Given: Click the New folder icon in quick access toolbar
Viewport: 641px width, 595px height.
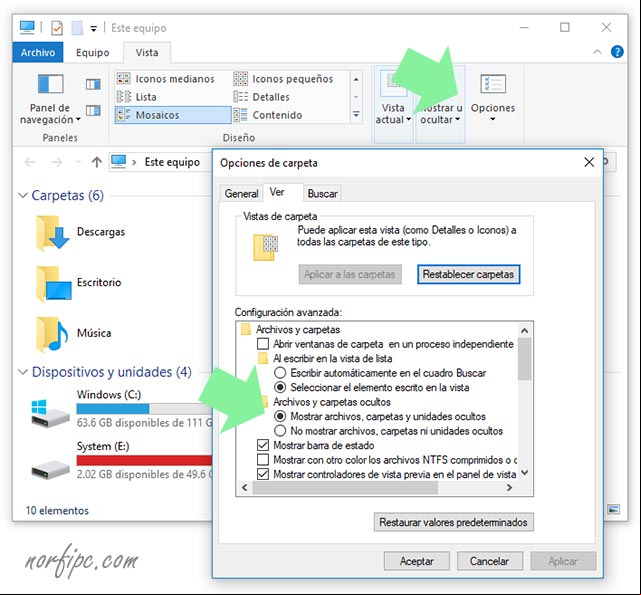Looking at the screenshot, I should (x=77, y=28).
